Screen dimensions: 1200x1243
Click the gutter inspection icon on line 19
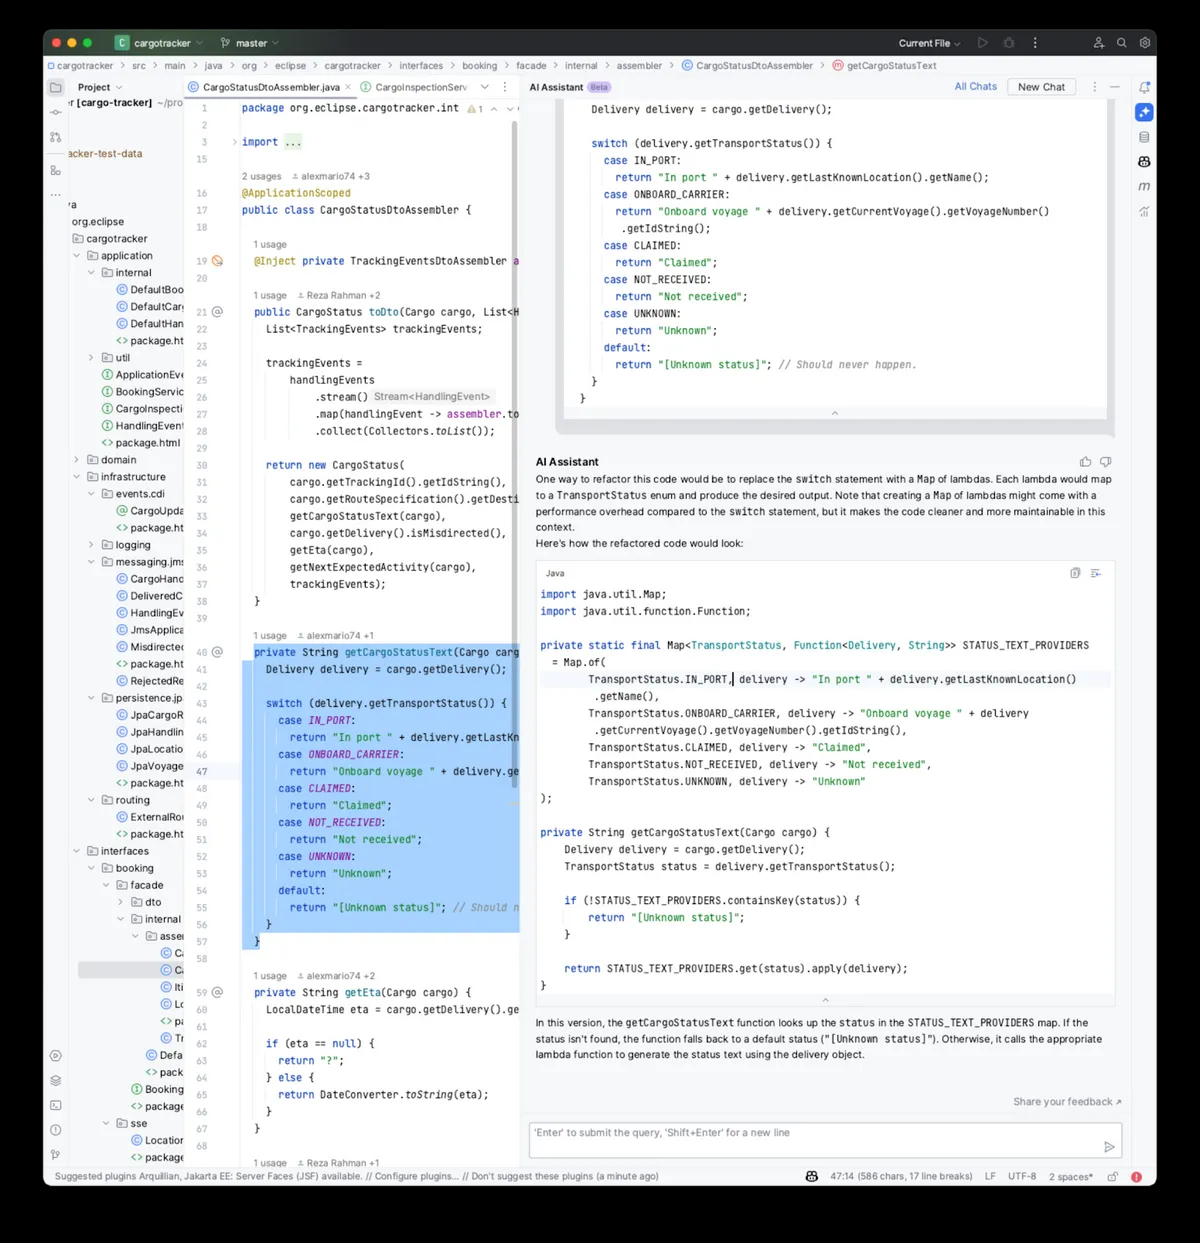click(217, 261)
